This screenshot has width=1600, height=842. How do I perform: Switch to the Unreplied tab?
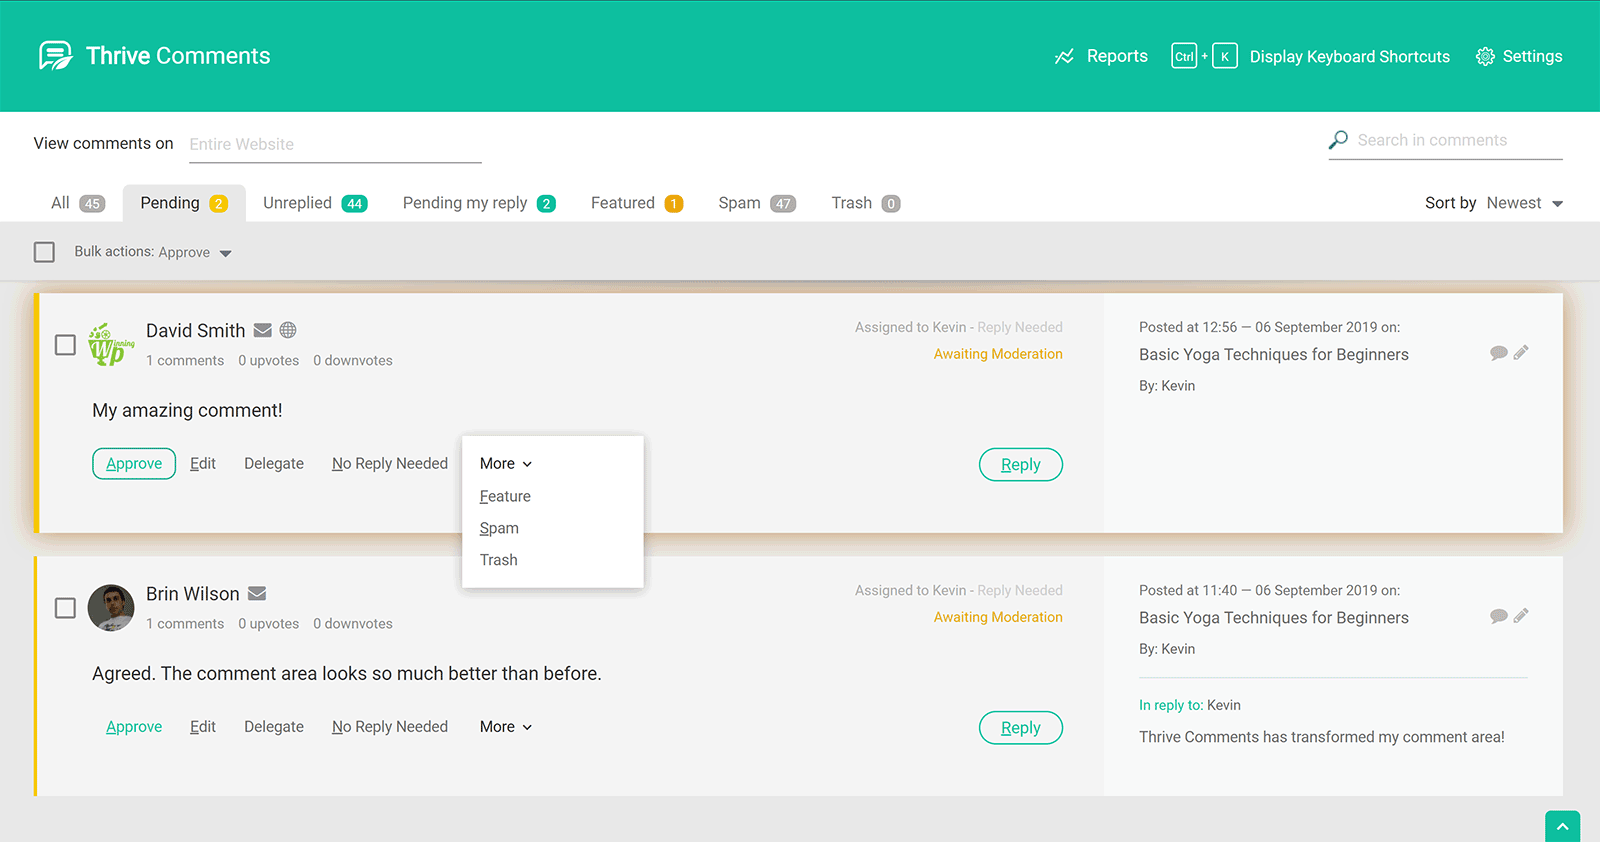315,203
